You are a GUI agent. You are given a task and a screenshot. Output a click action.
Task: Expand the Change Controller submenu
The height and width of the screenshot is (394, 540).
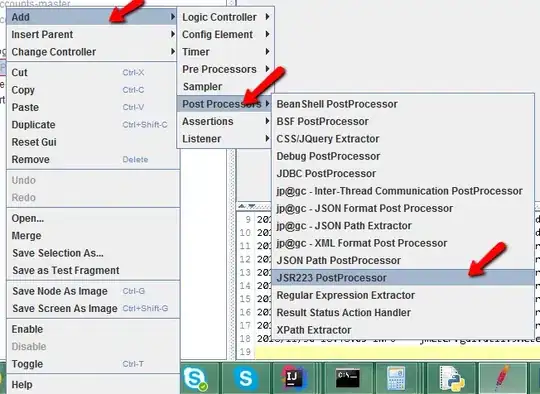pos(93,52)
